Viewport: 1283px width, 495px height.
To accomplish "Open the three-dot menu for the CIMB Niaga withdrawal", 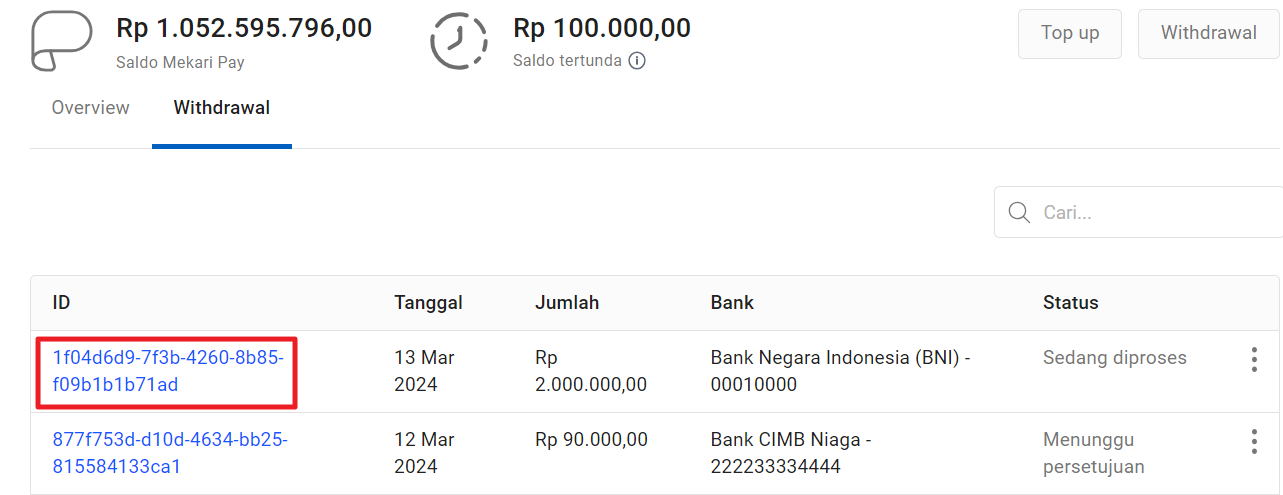I will pos(1253,441).
